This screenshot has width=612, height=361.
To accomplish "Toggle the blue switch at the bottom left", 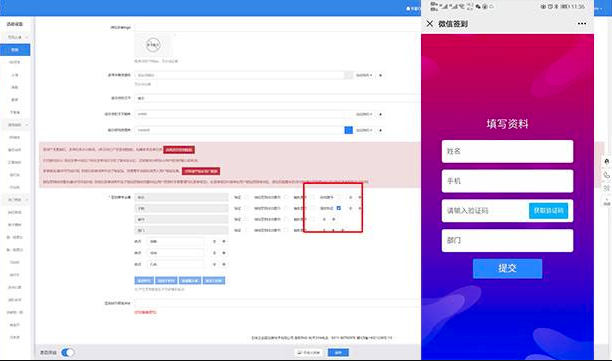I will (x=68, y=352).
